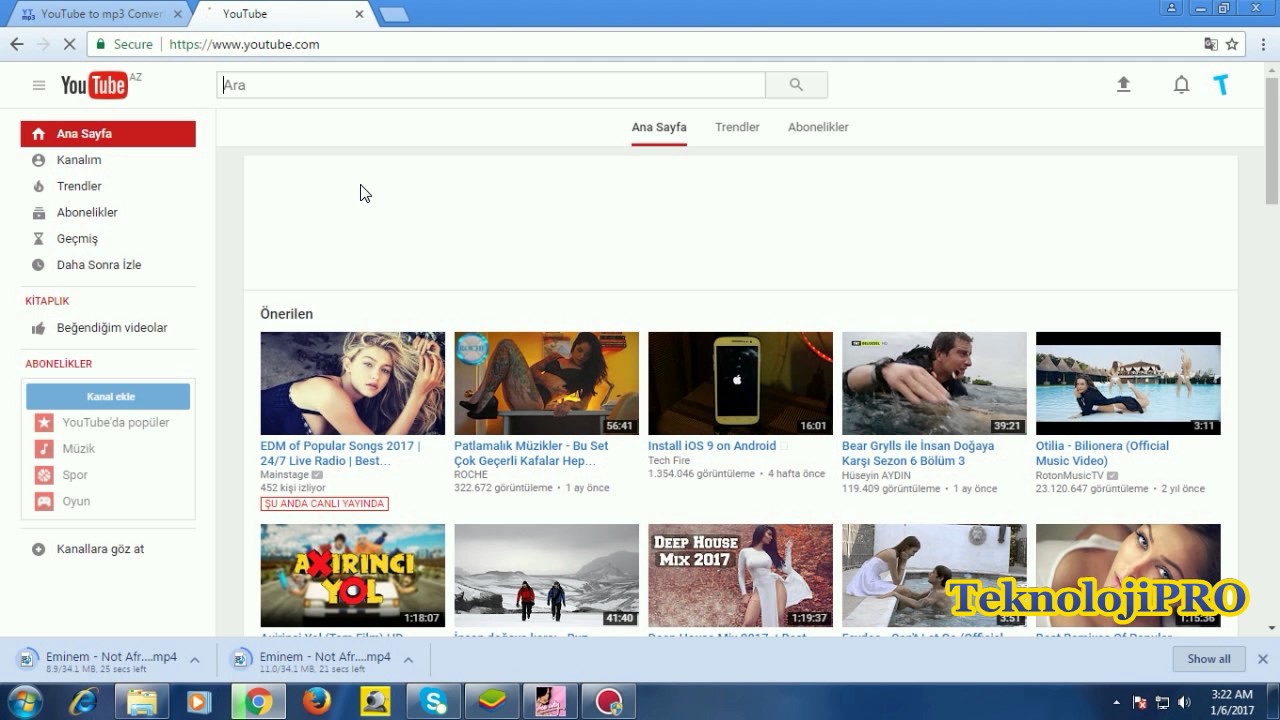Open the Hüseyin AYDIN channel link
Image resolution: width=1280 pixels, height=720 pixels.
(876, 475)
